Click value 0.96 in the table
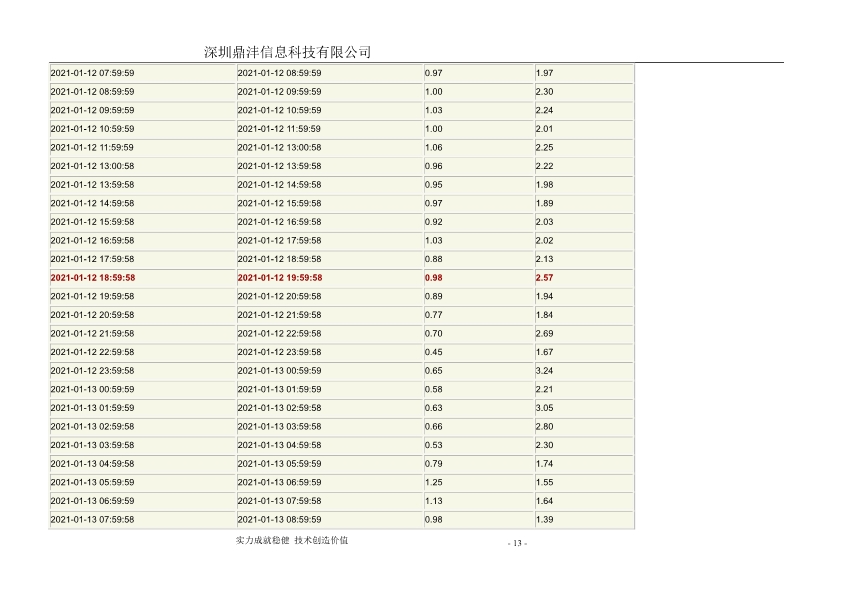 coord(434,166)
